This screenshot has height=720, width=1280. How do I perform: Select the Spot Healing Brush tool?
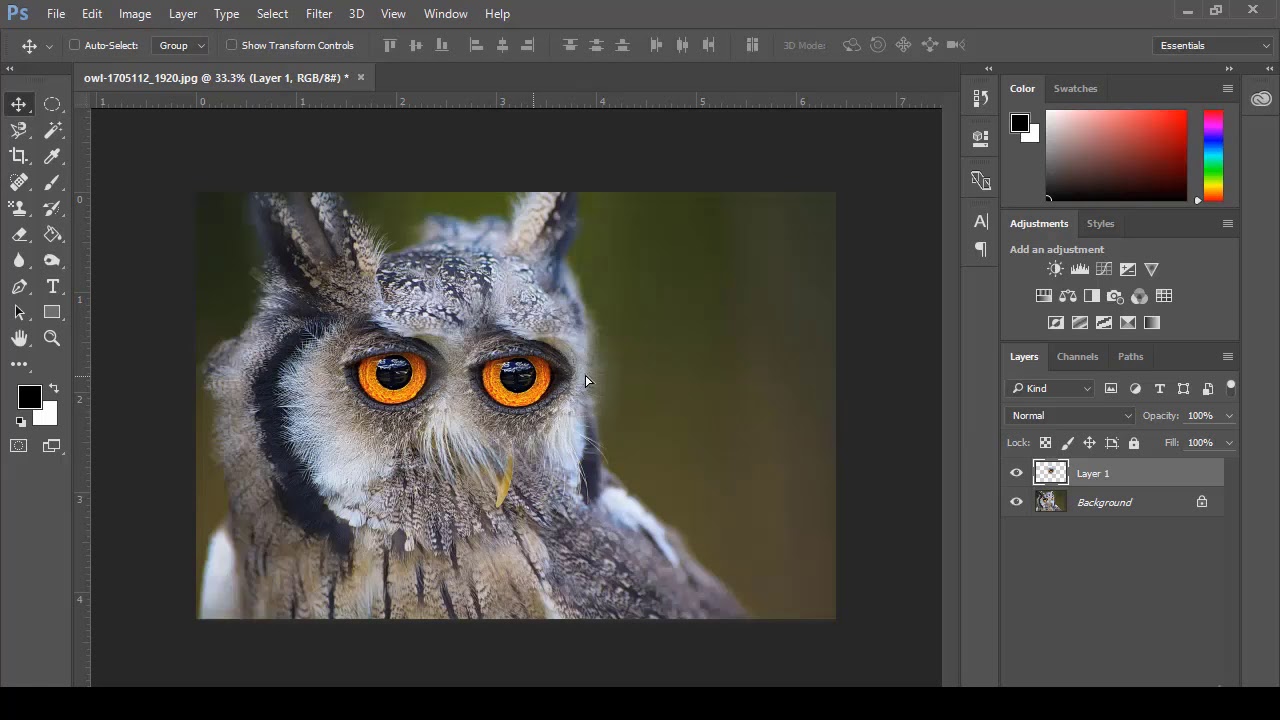[x=19, y=182]
